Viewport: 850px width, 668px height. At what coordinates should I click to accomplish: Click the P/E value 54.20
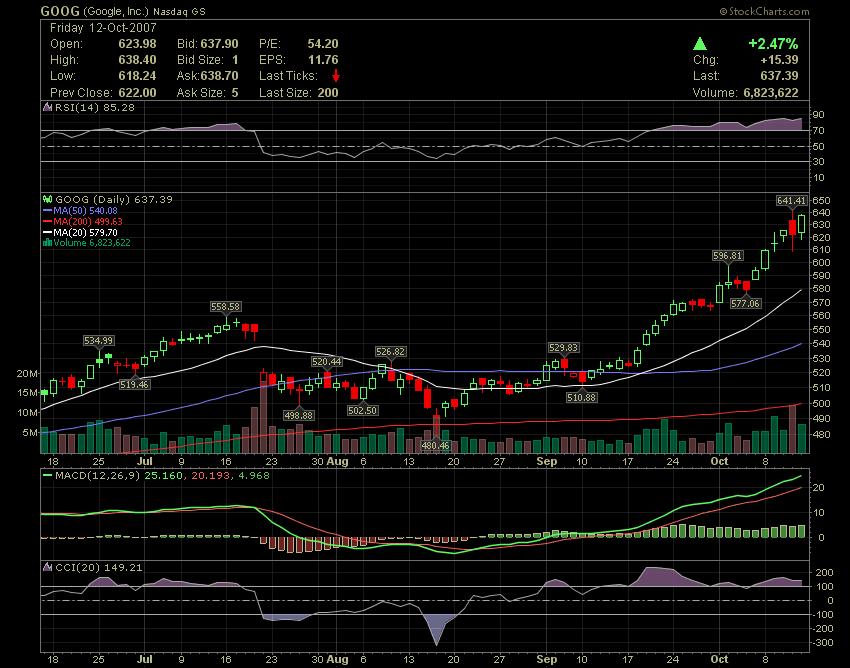[x=323, y=44]
